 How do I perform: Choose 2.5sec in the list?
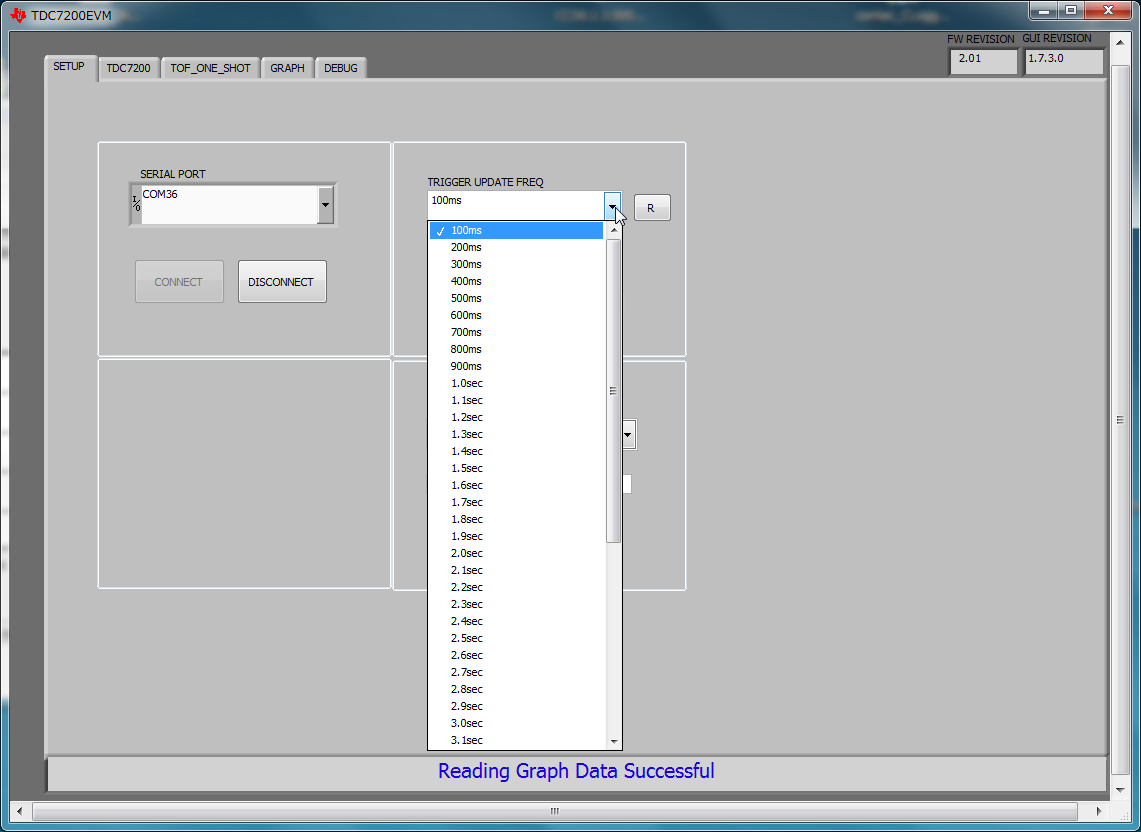(x=517, y=638)
